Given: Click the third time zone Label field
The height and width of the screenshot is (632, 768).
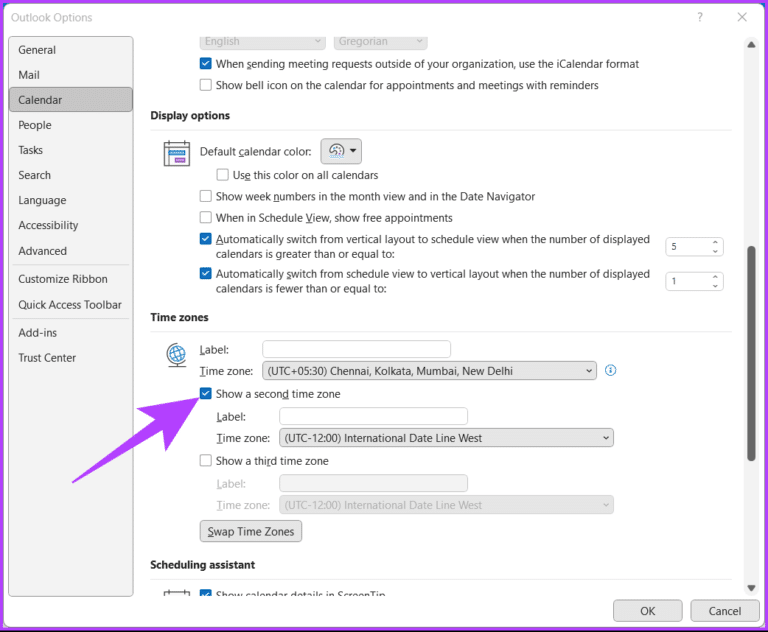Looking at the screenshot, I should (373, 484).
